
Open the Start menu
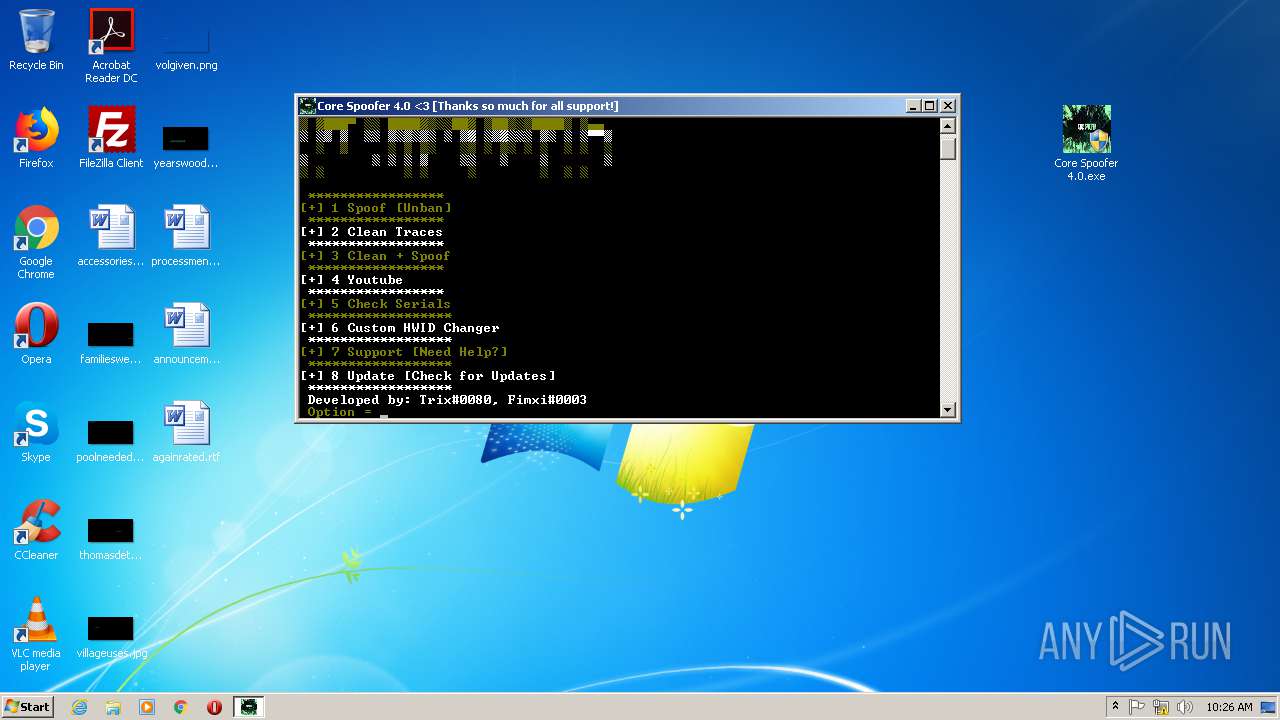point(28,707)
